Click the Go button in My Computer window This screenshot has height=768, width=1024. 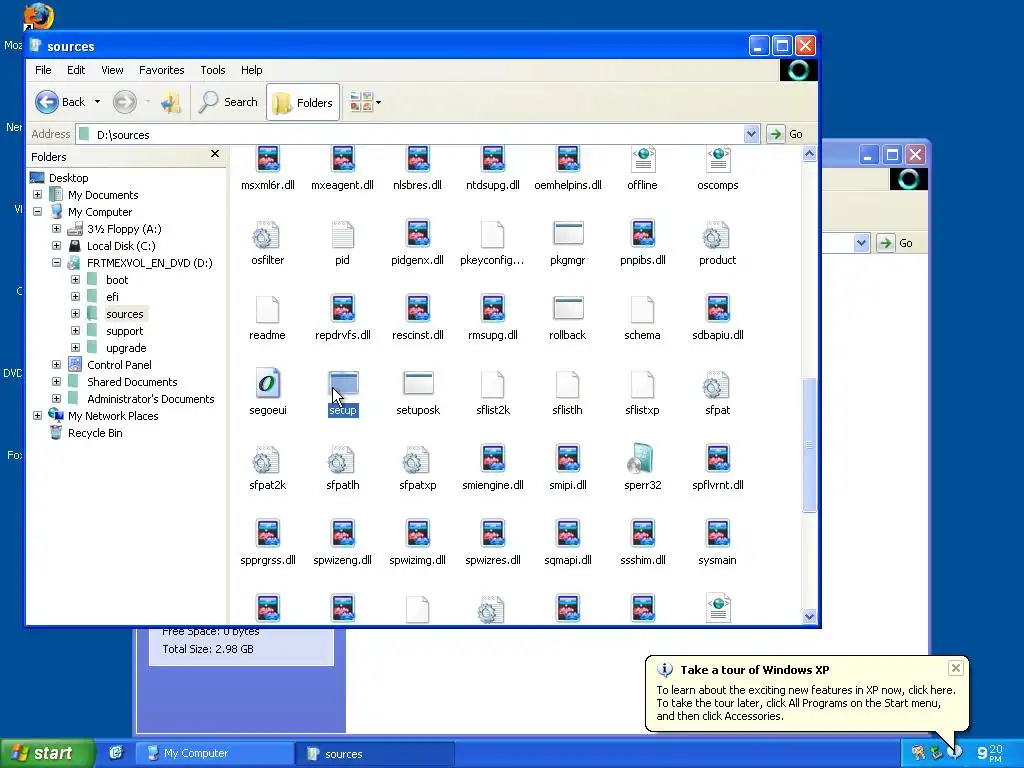(x=895, y=243)
